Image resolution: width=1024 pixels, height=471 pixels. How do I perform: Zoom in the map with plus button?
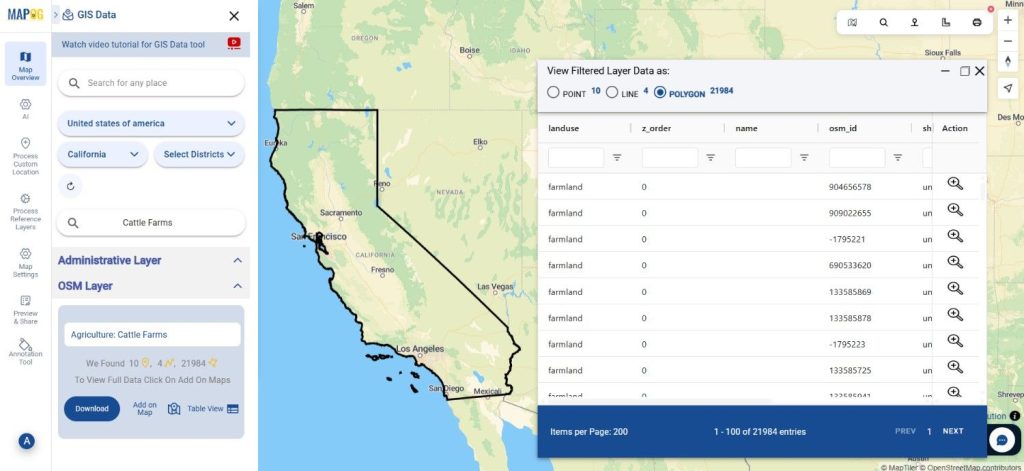(1008, 20)
